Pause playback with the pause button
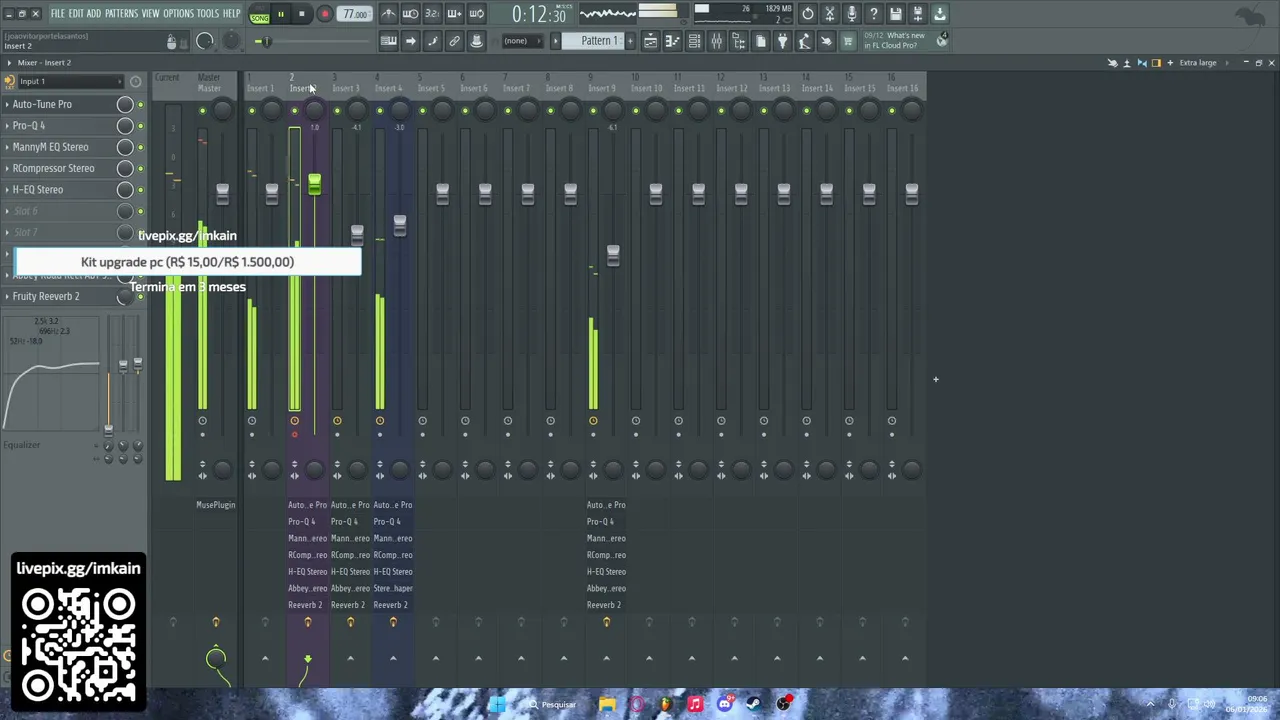 280,14
